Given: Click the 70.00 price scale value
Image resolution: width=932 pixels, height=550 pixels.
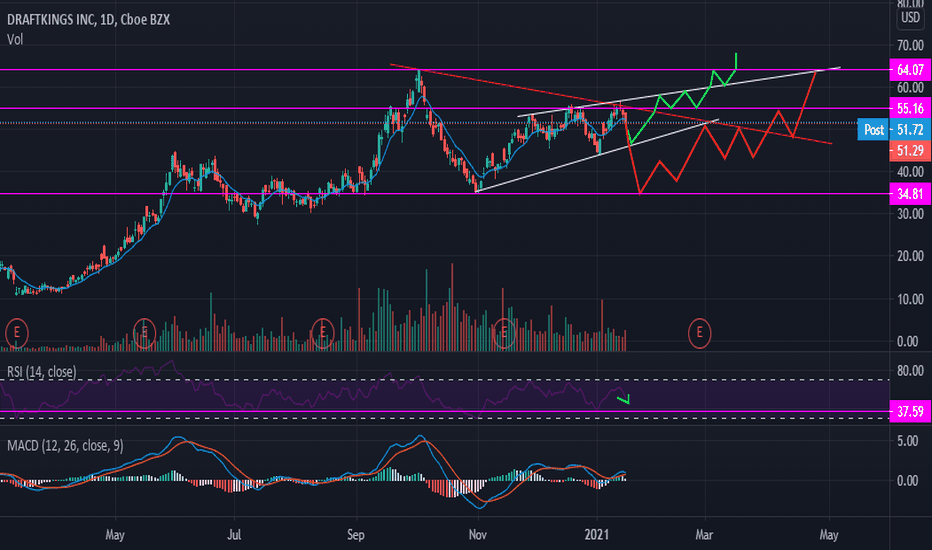Looking at the screenshot, I should click(910, 45).
